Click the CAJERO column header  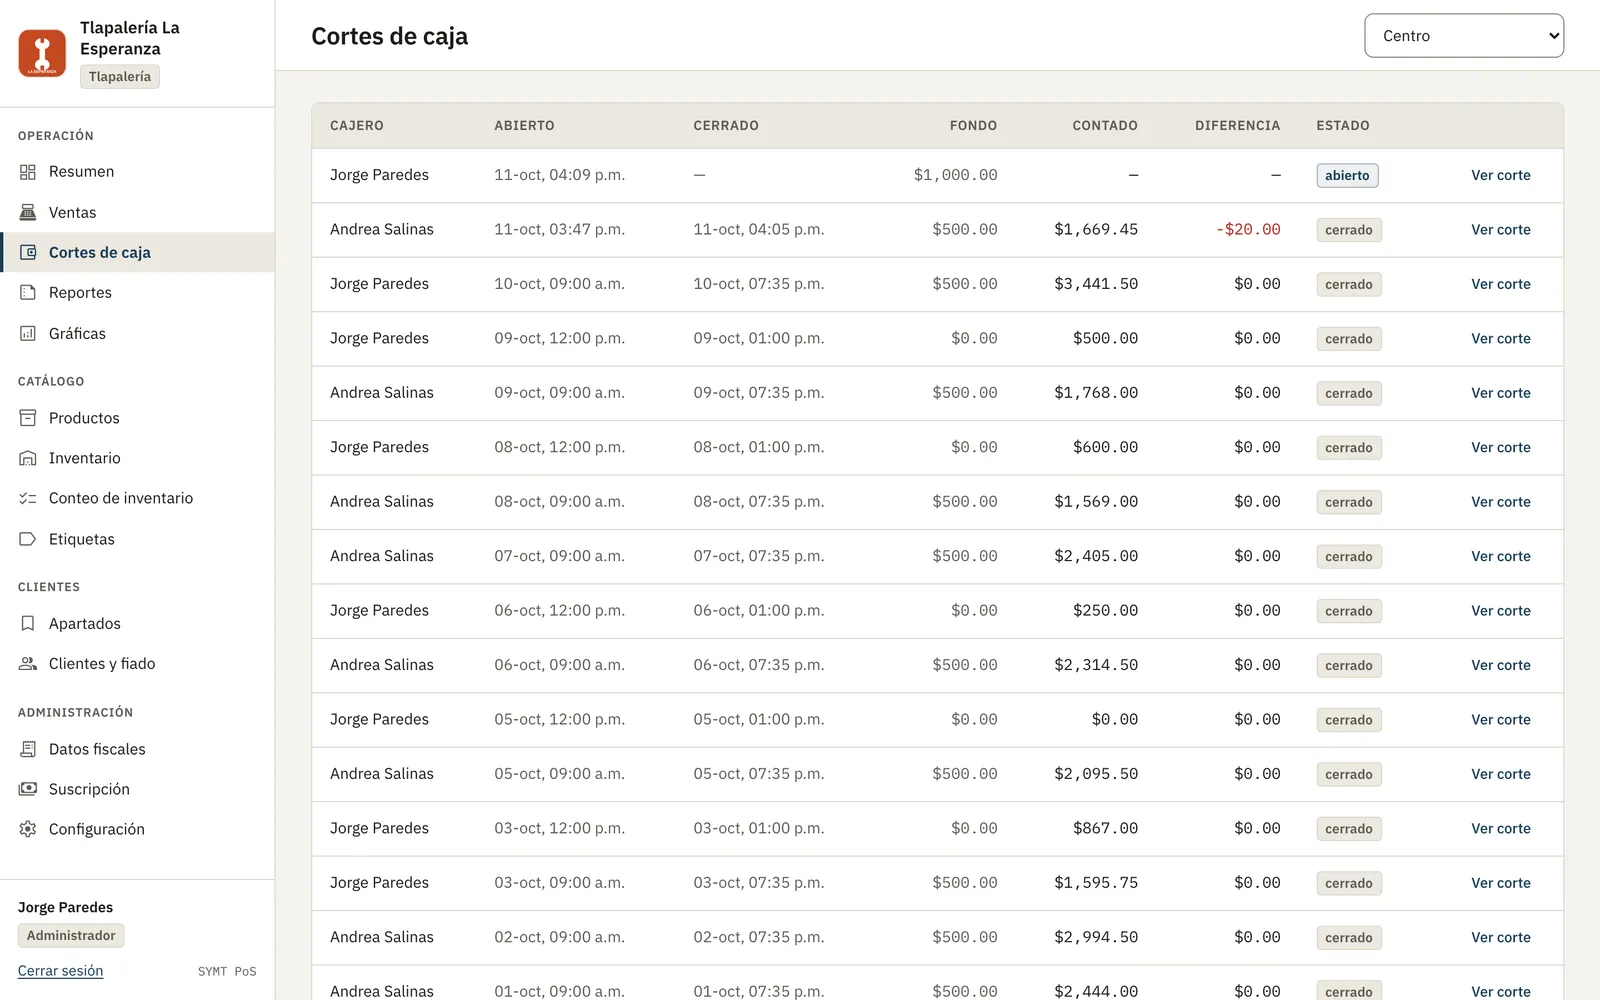point(357,126)
